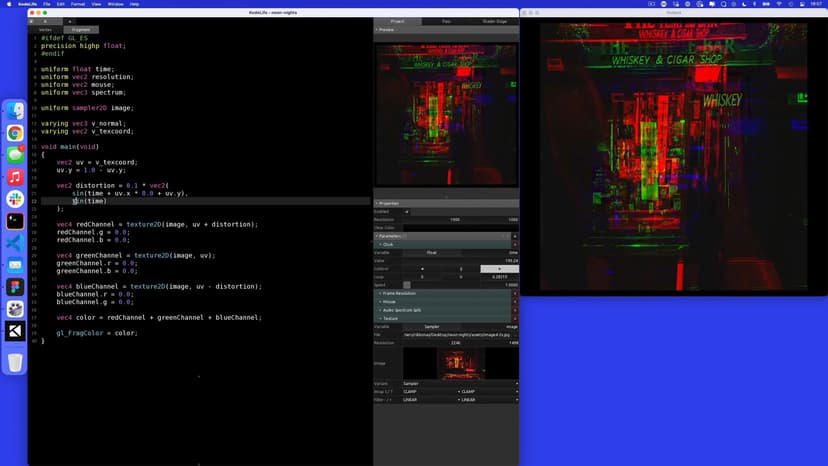
Task: Open the Format menu
Action: 77,4
